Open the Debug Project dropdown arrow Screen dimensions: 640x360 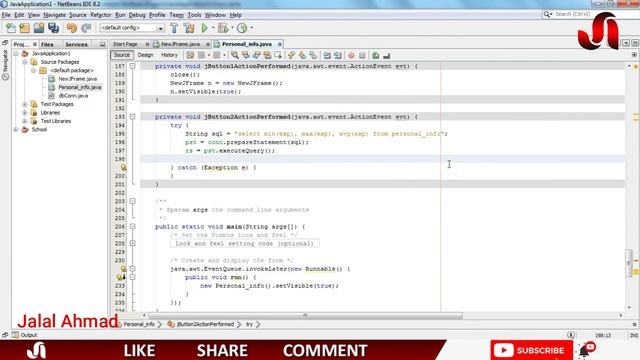(x=232, y=28)
